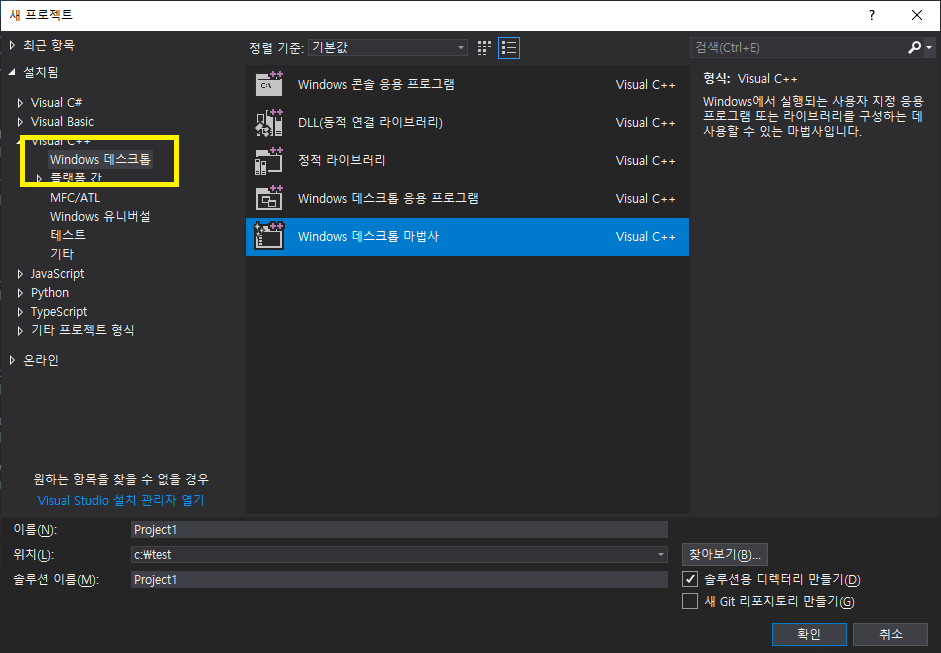Expand the Visual Basic node
Screen dimensions: 941x653
[20, 122]
